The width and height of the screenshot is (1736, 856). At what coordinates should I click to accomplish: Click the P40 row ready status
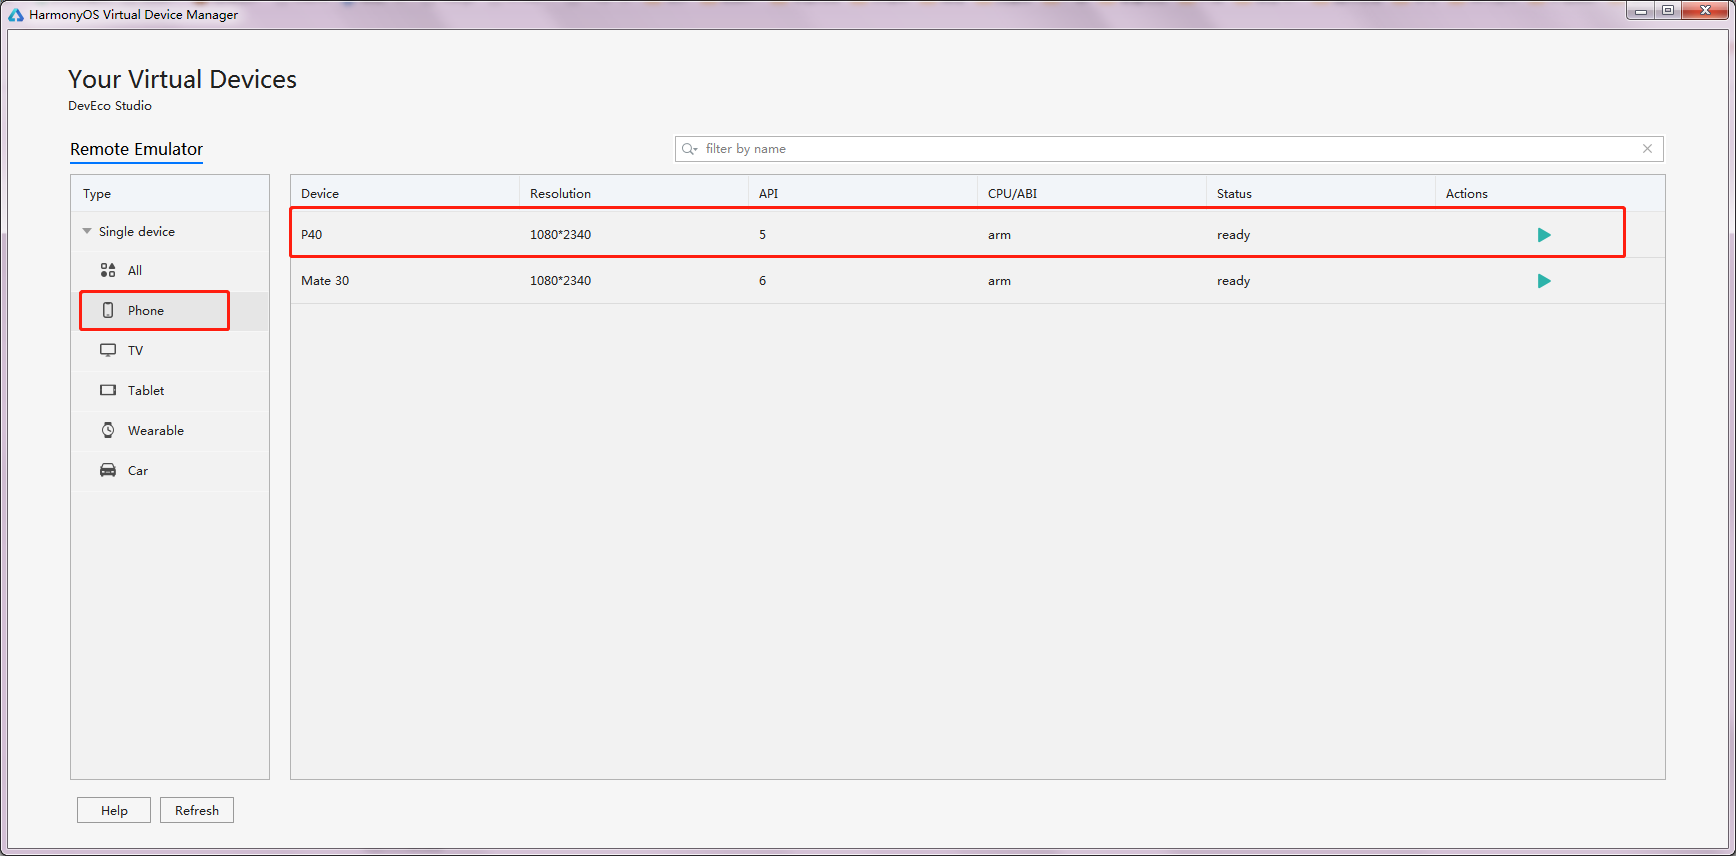(1233, 235)
